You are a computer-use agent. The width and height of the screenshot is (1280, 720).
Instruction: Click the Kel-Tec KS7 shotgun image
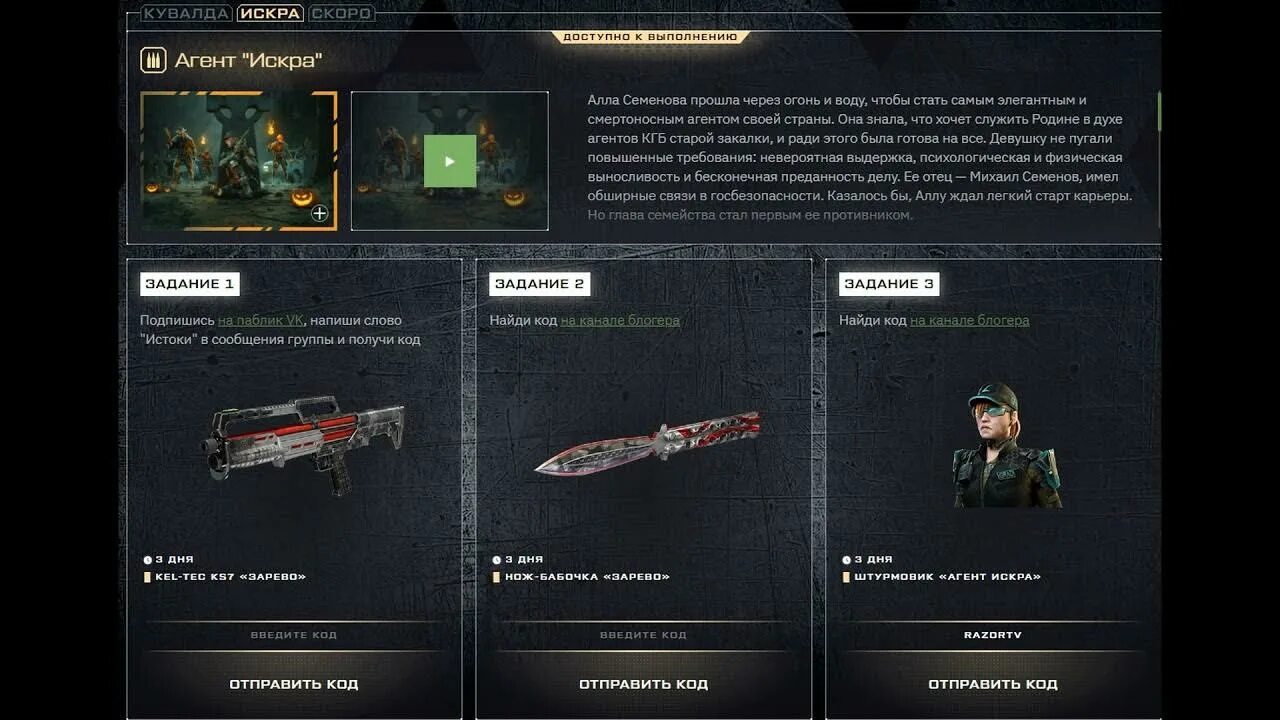[304, 441]
